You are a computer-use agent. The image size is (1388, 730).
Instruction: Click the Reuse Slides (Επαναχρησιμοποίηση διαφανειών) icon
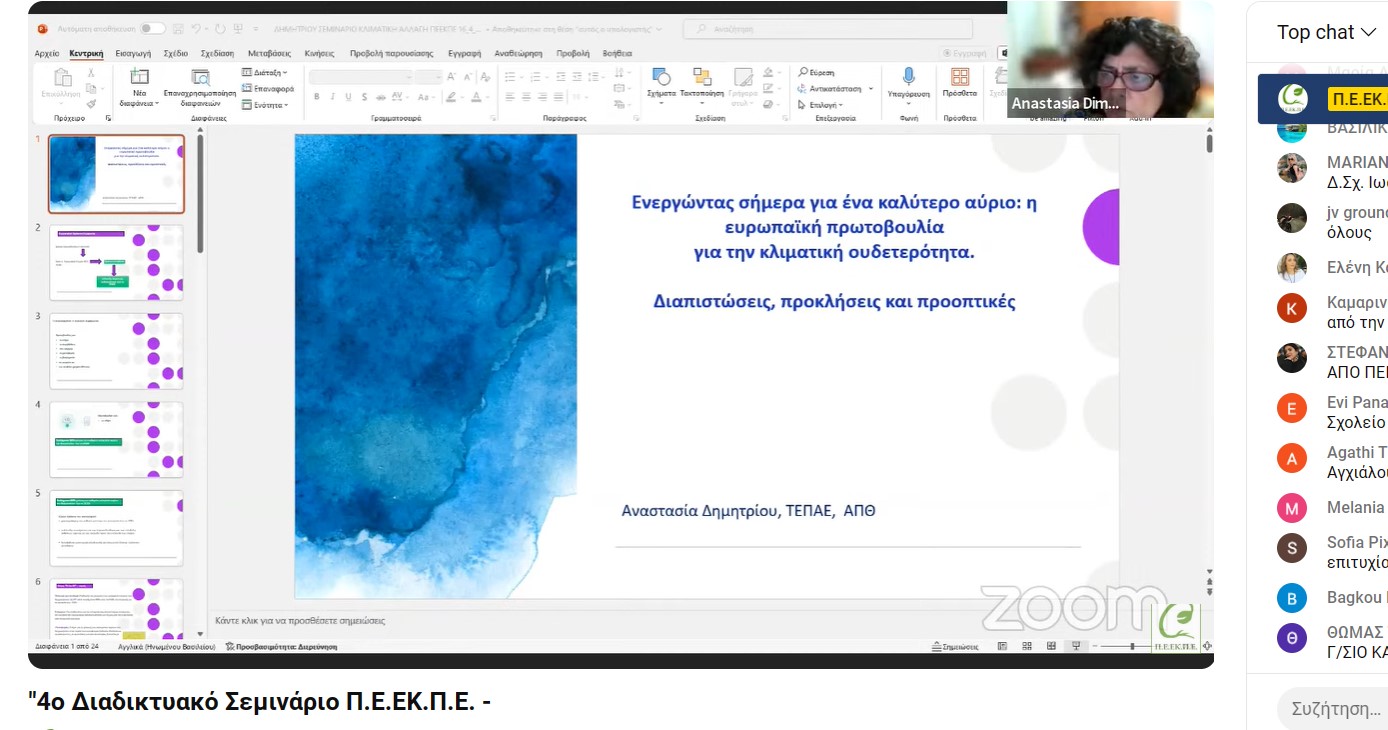click(200, 79)
